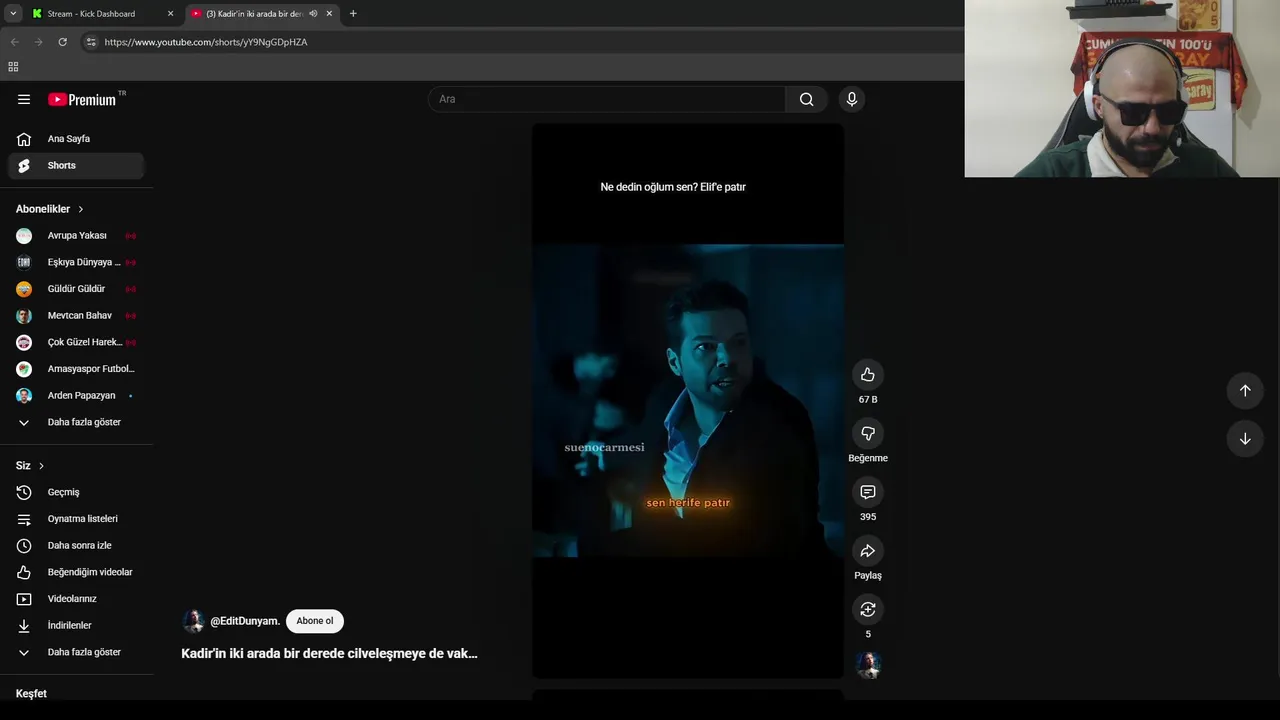Expand the Kadir'in iki arada video title

pyautogui.click(x=329, y=654)
